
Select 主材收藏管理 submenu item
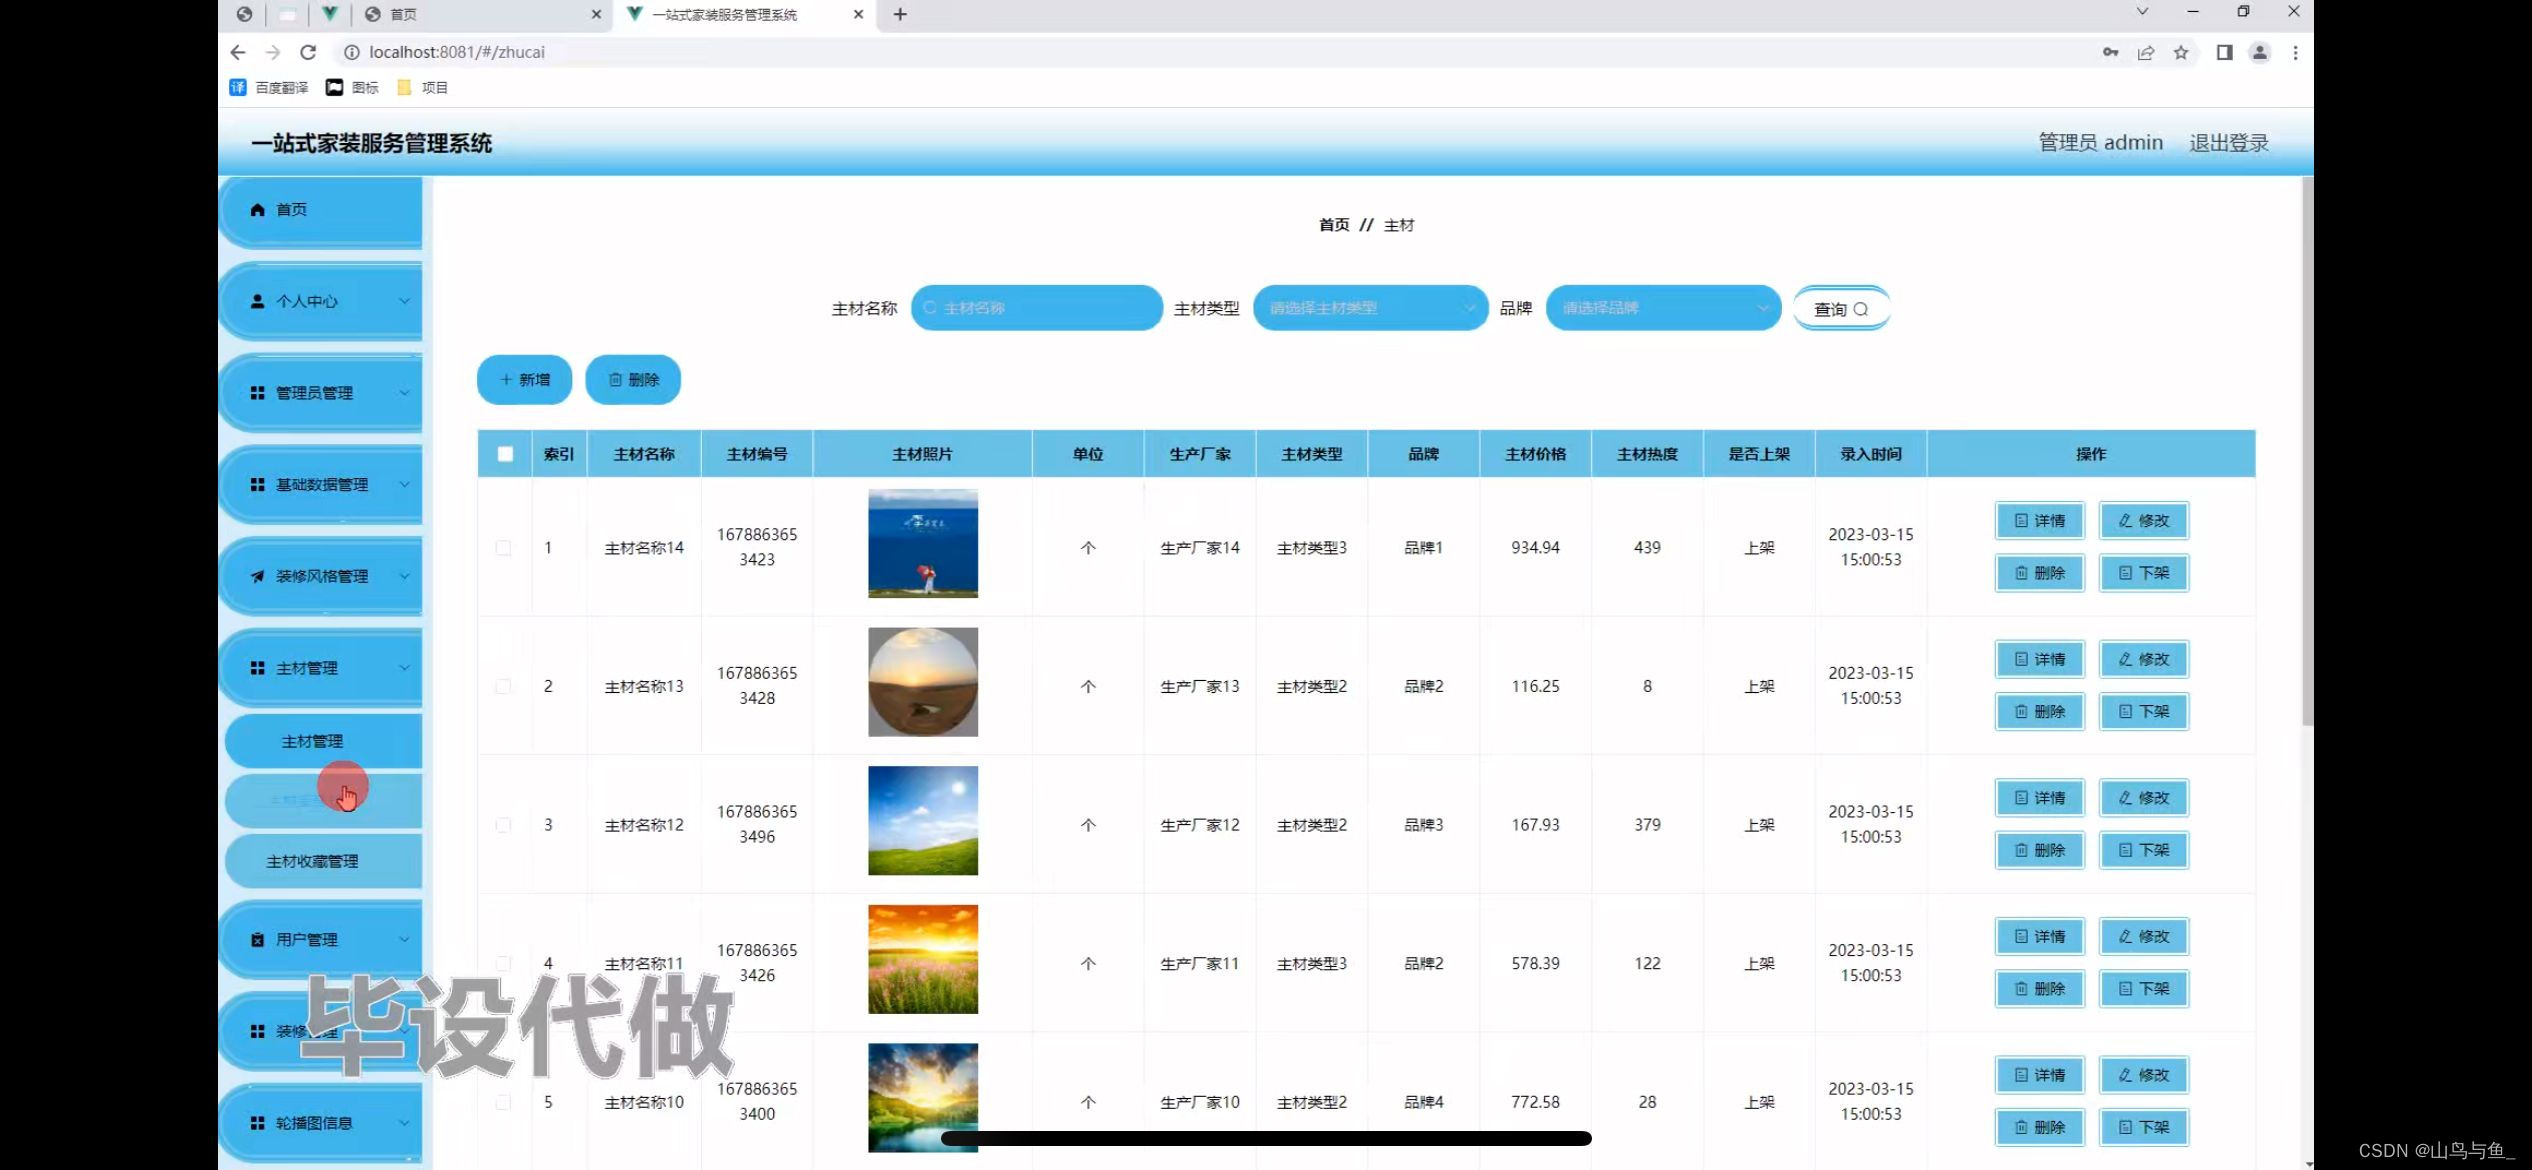(x=323, y=861)
